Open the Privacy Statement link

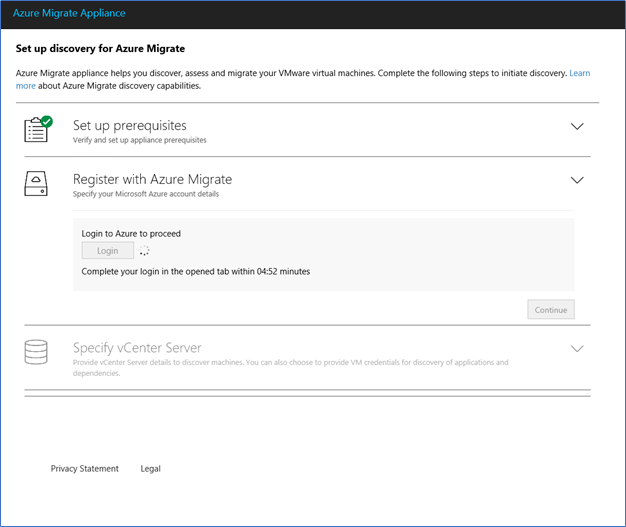85,469
